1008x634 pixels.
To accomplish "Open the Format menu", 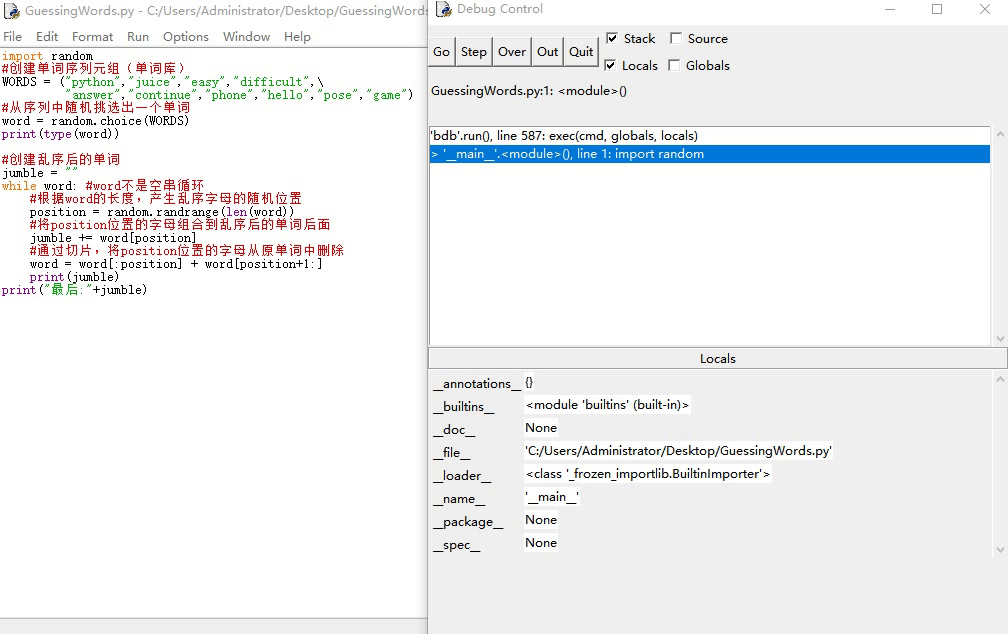I will click(92, 36).
